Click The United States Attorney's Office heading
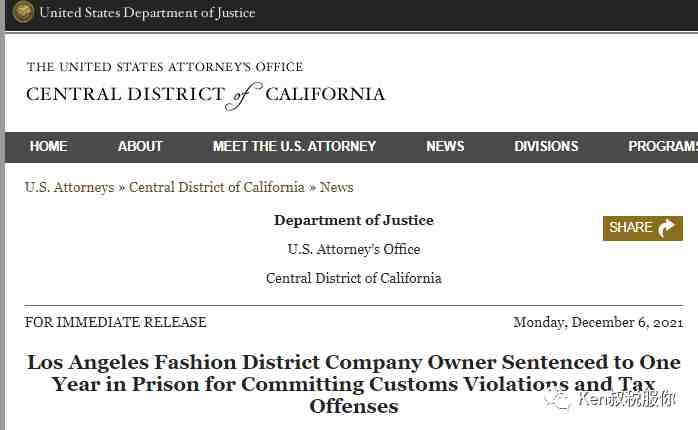Image resolution: width=698 pixels, height=430 pixels. click(165, 67)
